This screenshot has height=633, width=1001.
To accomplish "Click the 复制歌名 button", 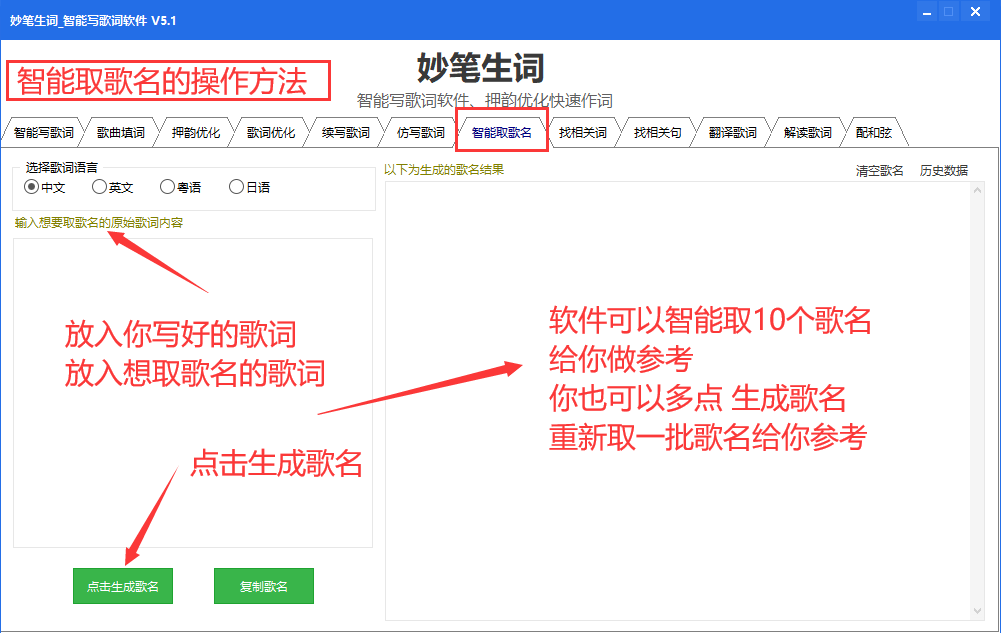I will coord(264,586).
